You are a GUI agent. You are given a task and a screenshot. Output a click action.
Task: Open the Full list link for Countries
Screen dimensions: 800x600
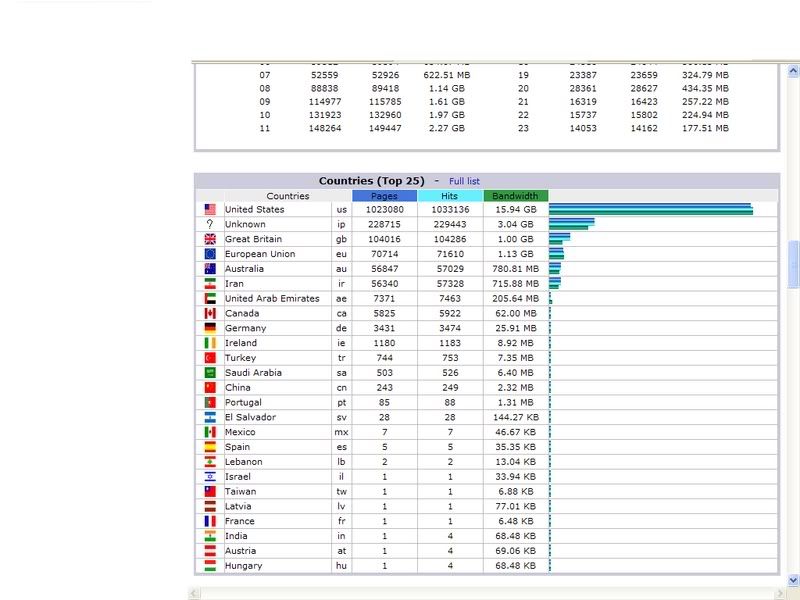(x=464, y=181)
